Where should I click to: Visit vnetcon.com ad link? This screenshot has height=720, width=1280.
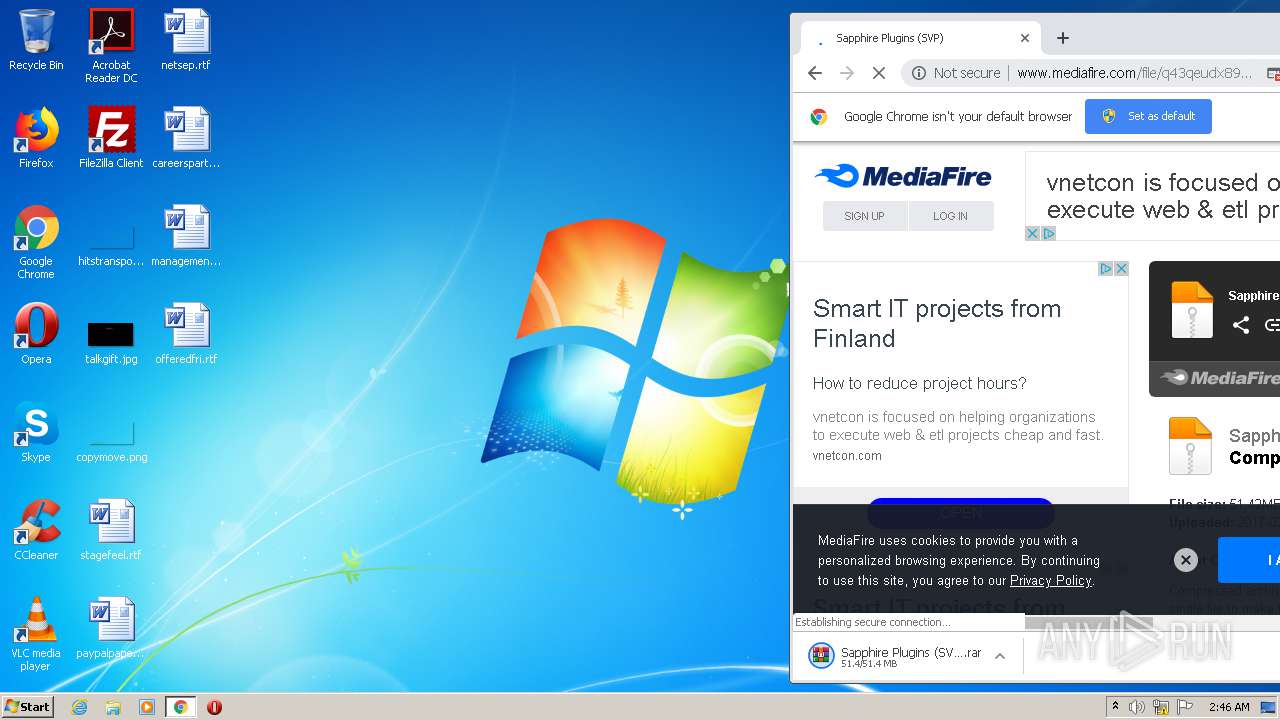click(847, 456)
